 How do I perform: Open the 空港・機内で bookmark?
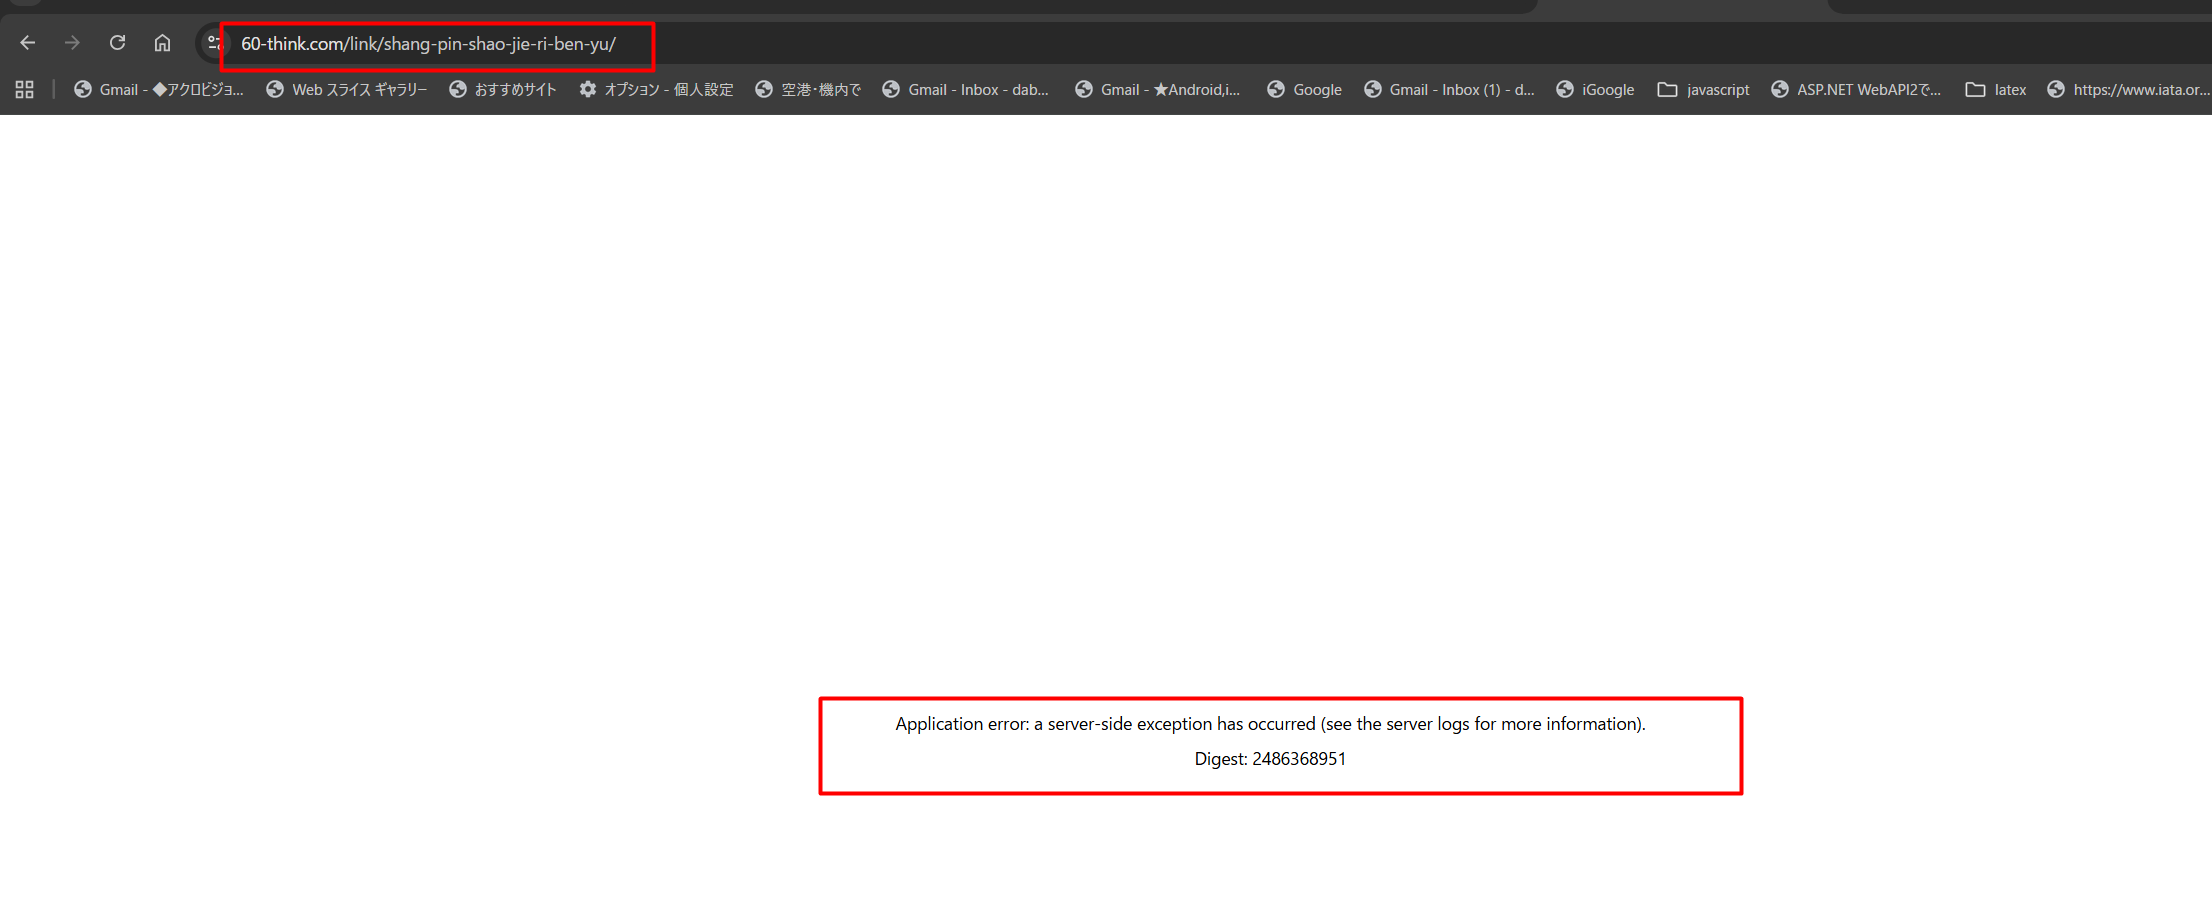(x=808, y=90)
